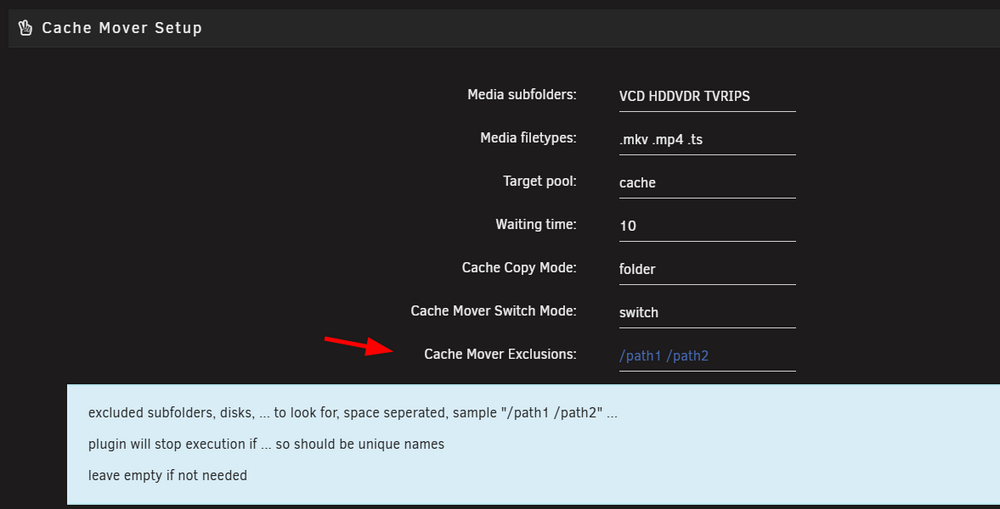Click help text 'plugin will stop execution if'

click(173, 445)
